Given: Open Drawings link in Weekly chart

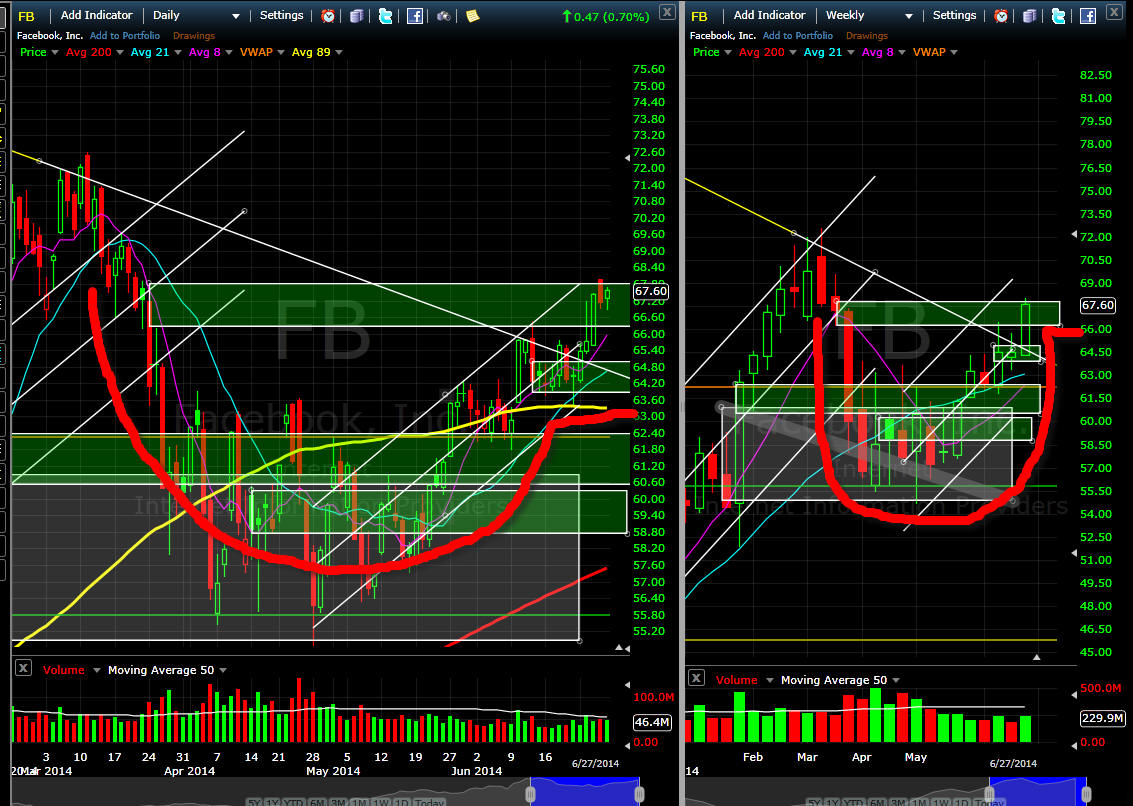Looking at the screenshot, I should point(866,35).
